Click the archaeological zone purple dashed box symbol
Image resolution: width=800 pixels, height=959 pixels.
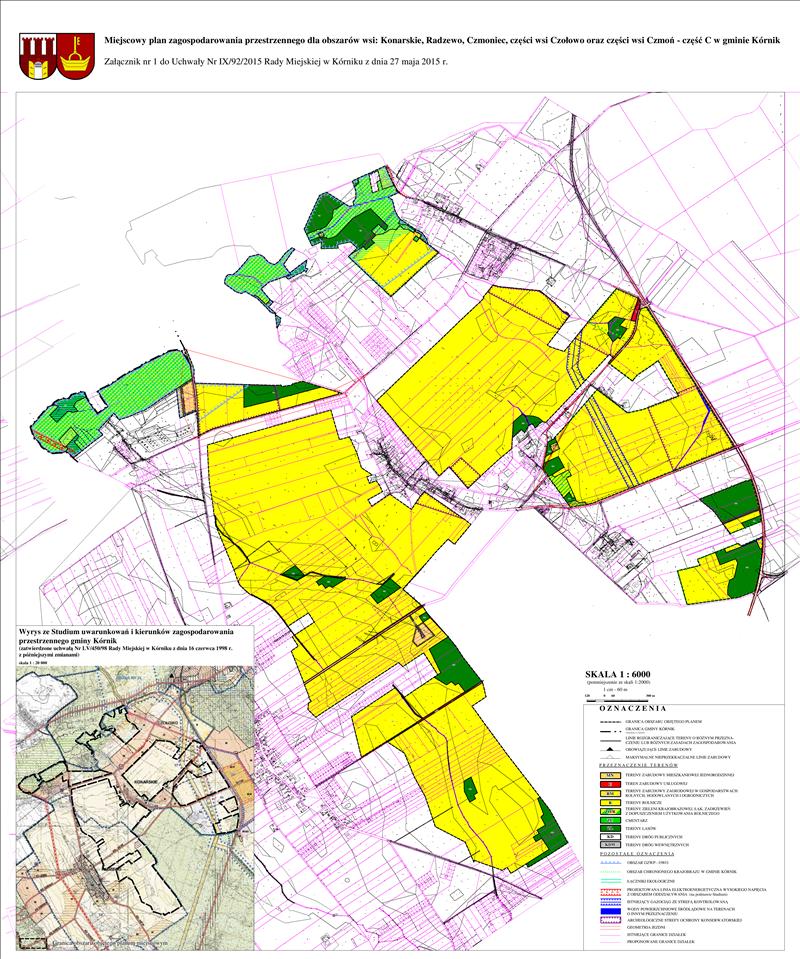tap(610, 920)
